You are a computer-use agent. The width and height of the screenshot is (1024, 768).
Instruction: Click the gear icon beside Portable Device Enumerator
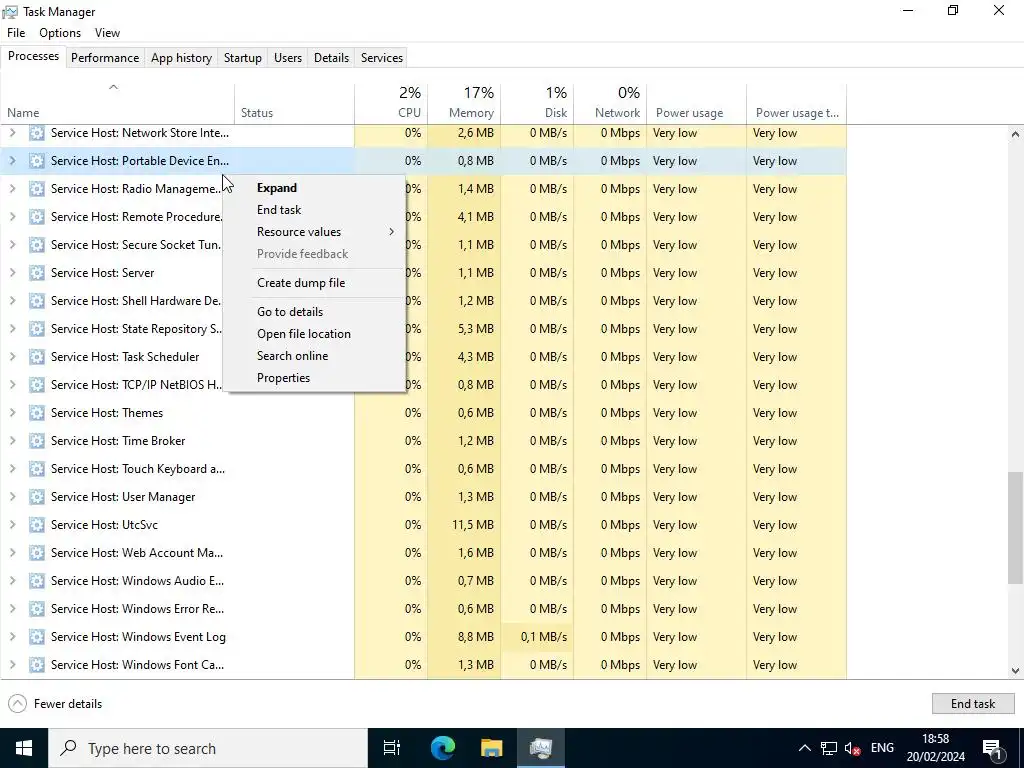[x=37, y=161]
